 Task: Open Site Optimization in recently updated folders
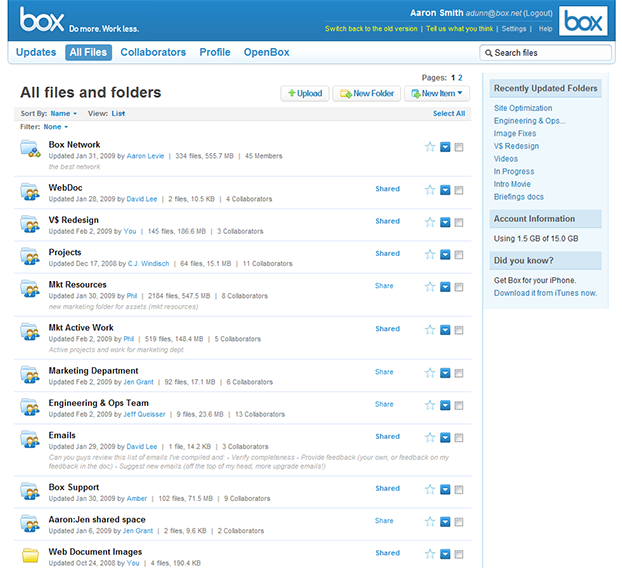(x=523, y=108)
